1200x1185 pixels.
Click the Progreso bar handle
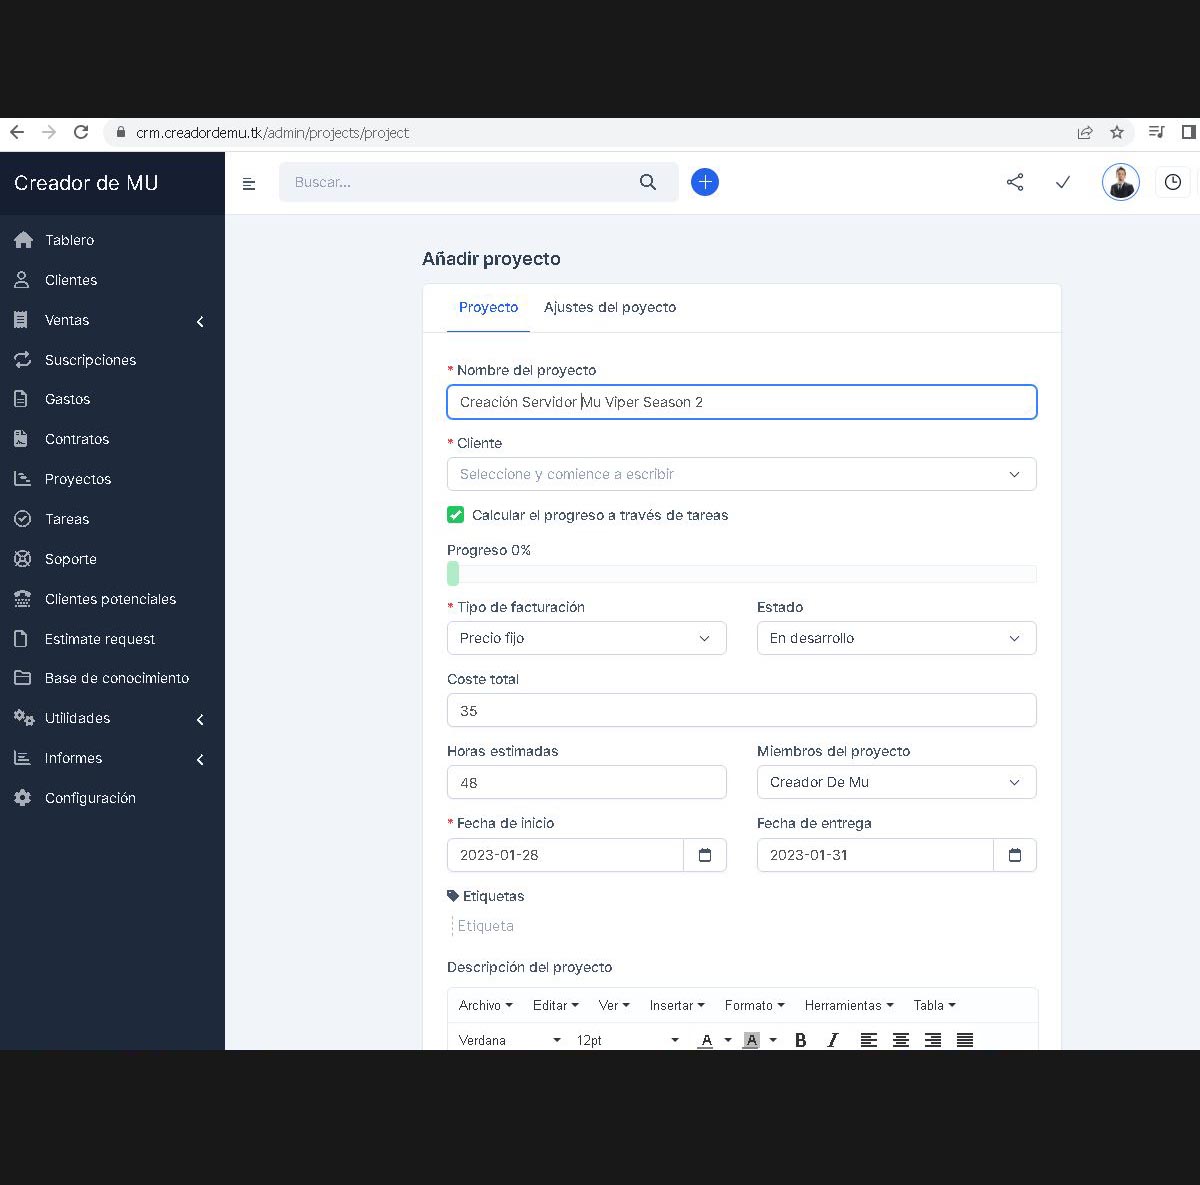(x=453, y=574)
